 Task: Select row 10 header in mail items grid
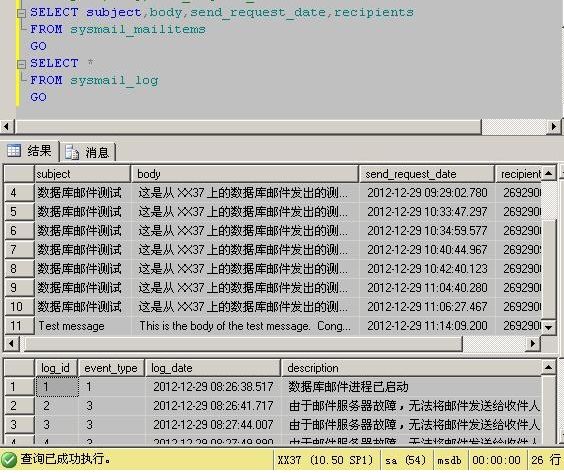[19, 307]
